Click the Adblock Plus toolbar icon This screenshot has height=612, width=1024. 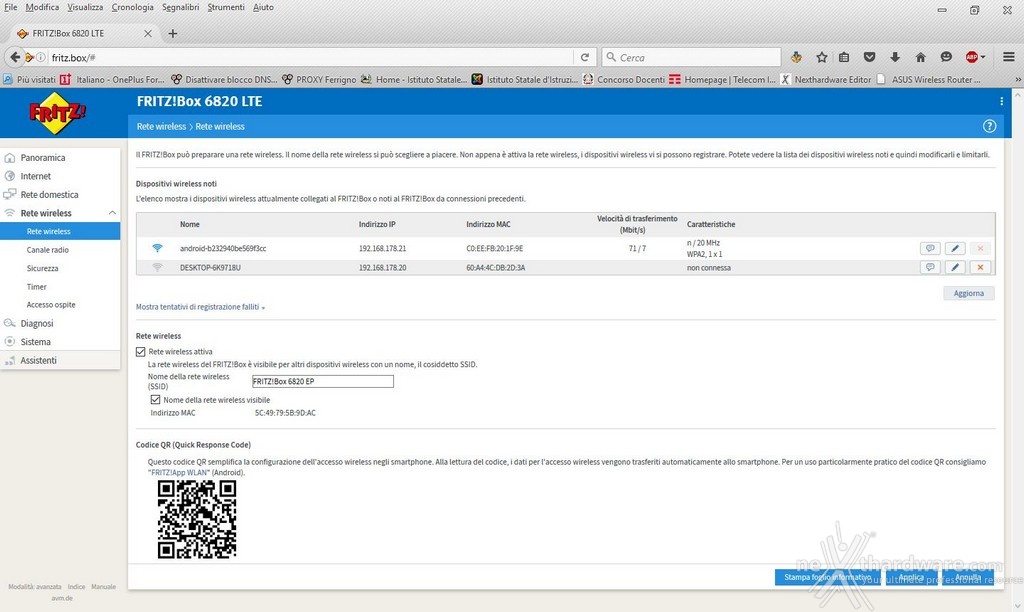(971, 57)
